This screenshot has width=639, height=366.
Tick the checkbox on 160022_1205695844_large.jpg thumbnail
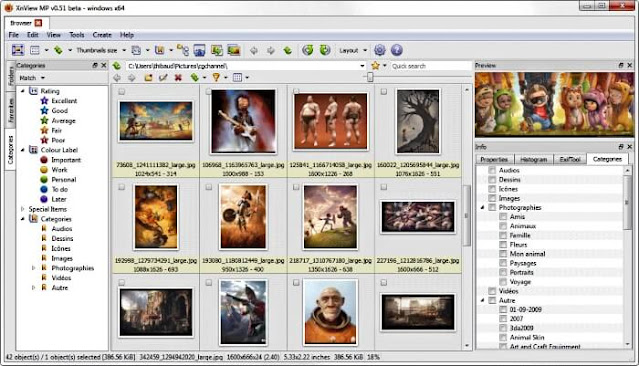383,92
